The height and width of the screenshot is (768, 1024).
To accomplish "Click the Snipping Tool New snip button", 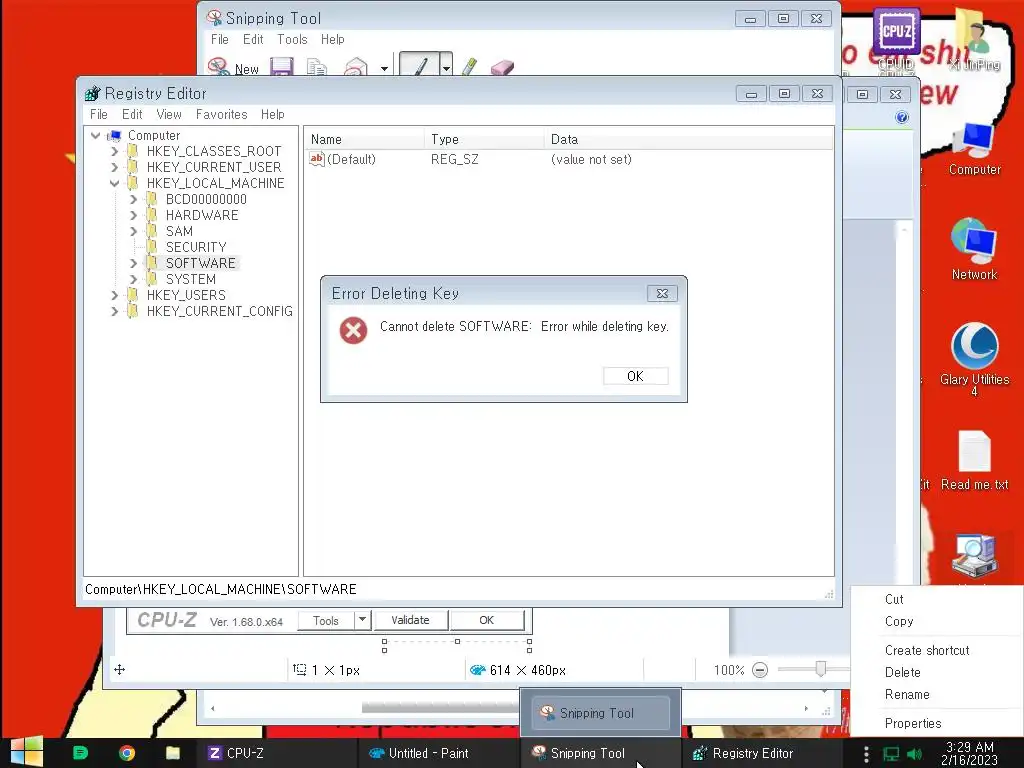I will pos(234,68).
